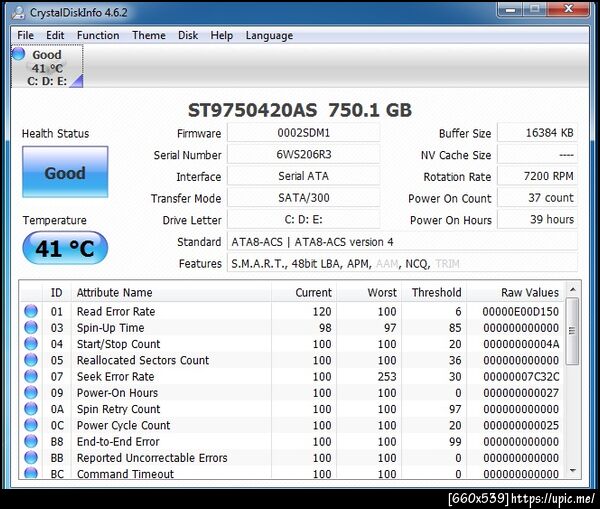Click status orb for Seek Error Rate

(x=31, y=376)
